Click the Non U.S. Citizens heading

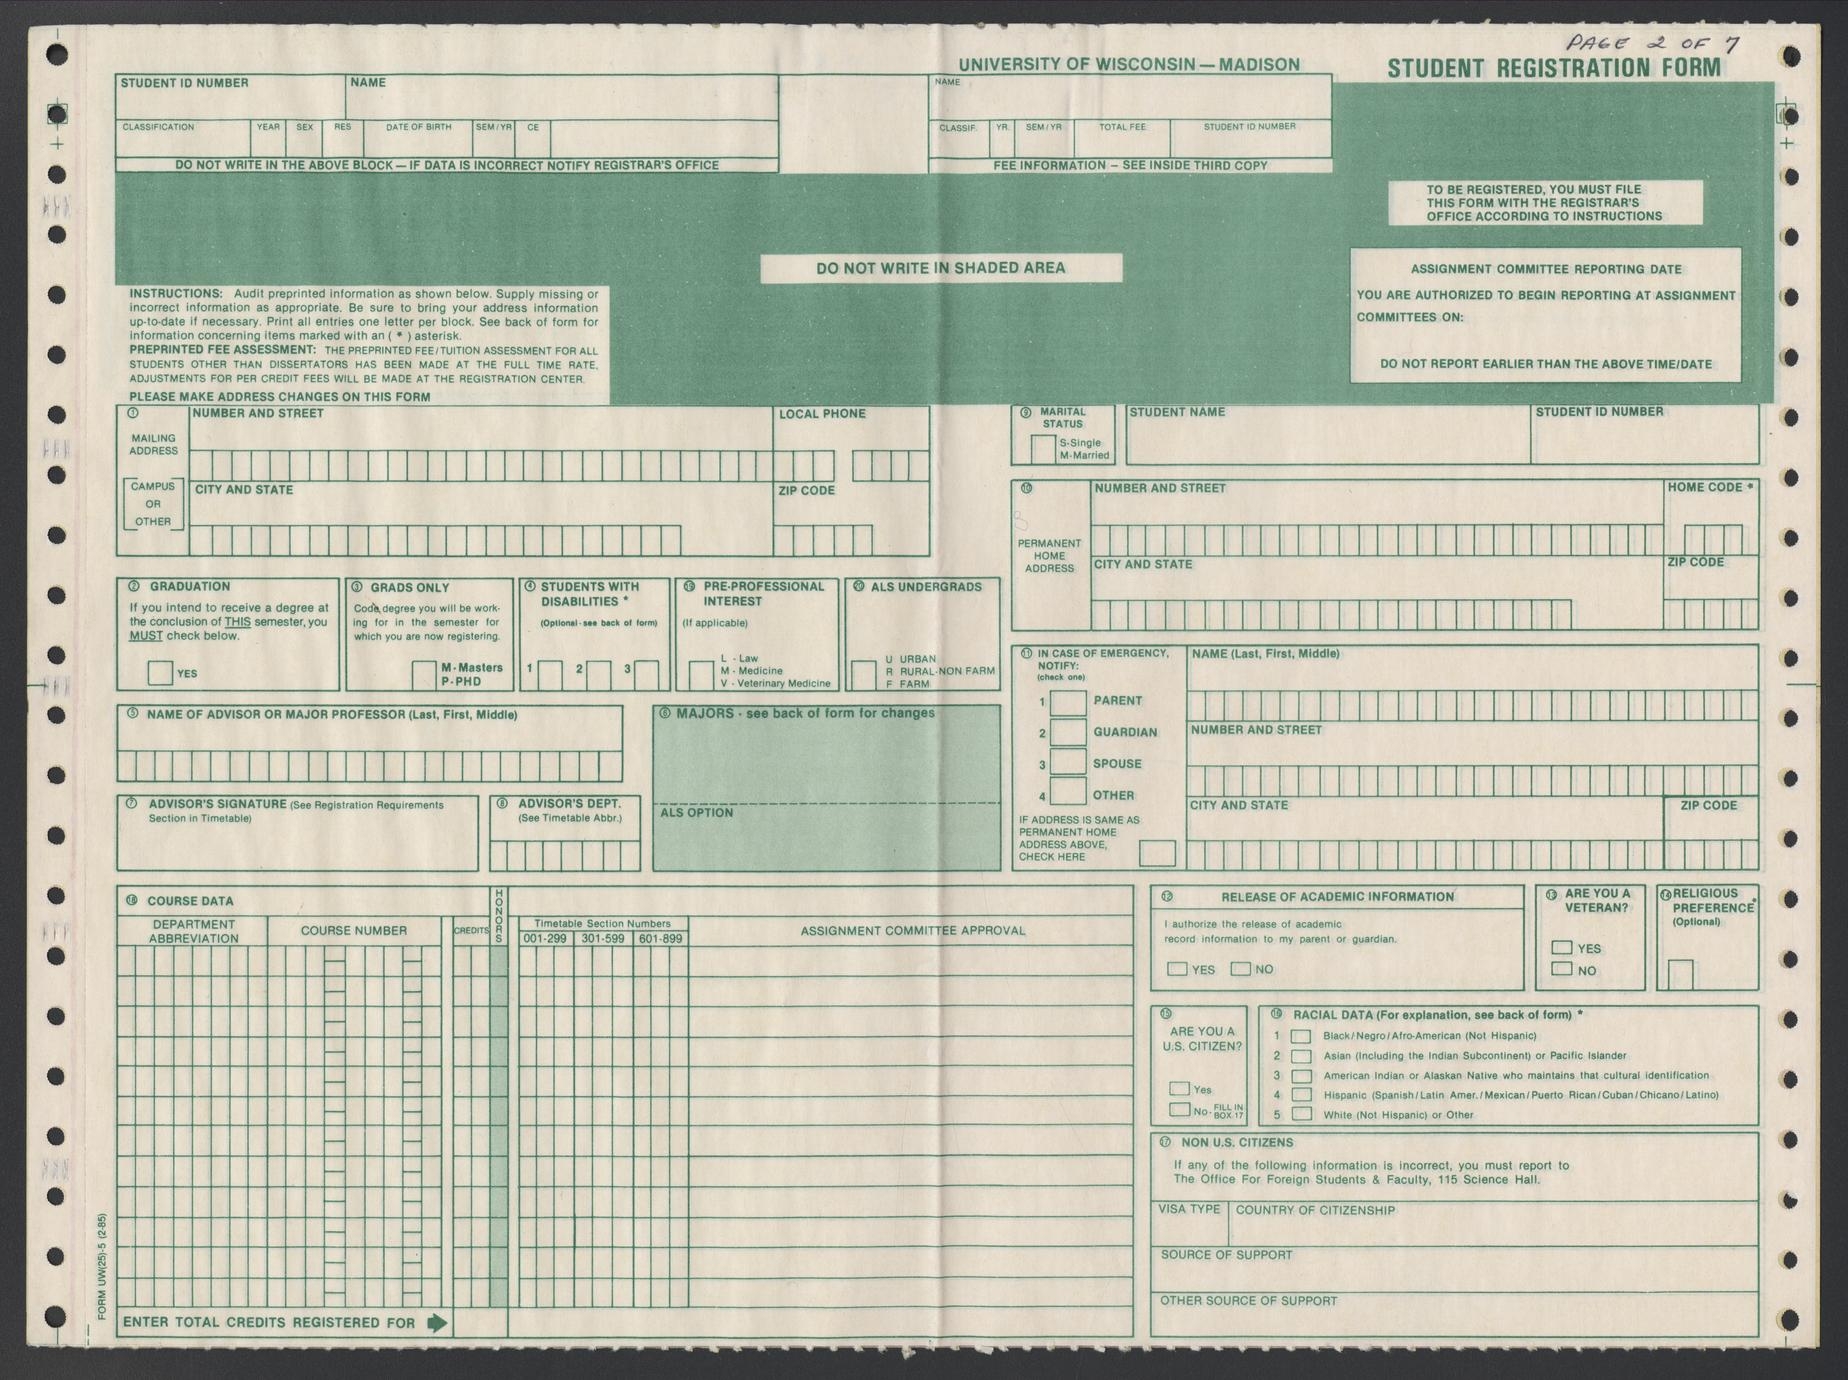pyautogui.click(x=1237, y=1142)
